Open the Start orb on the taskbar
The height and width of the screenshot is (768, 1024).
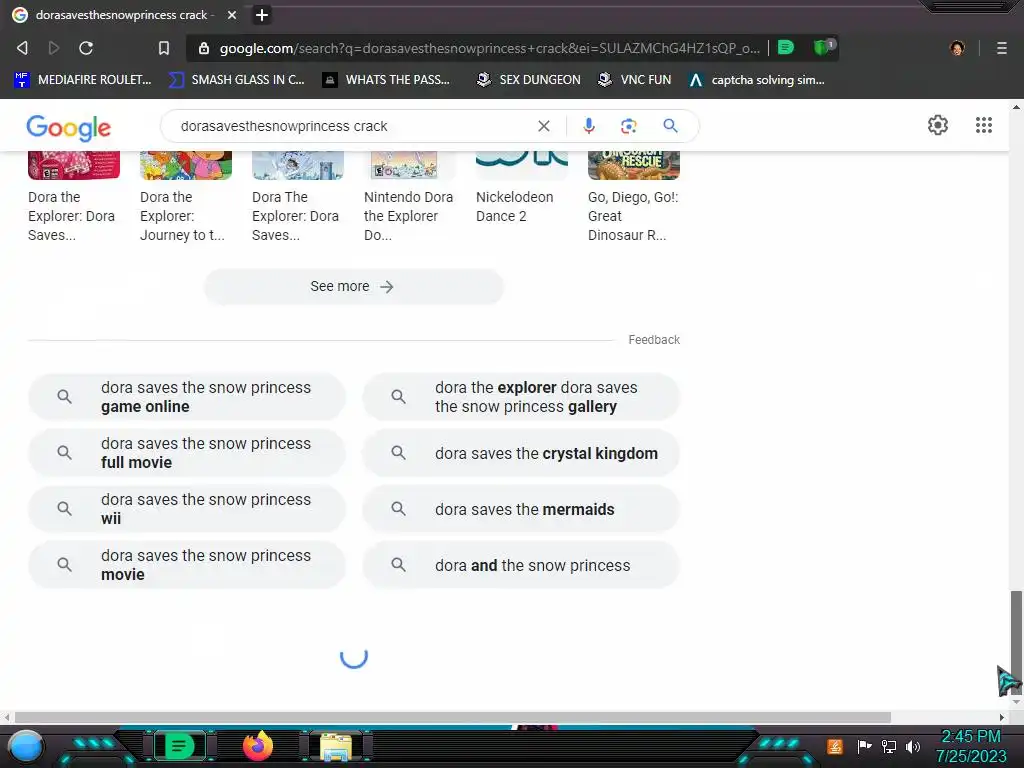(25, 747)
